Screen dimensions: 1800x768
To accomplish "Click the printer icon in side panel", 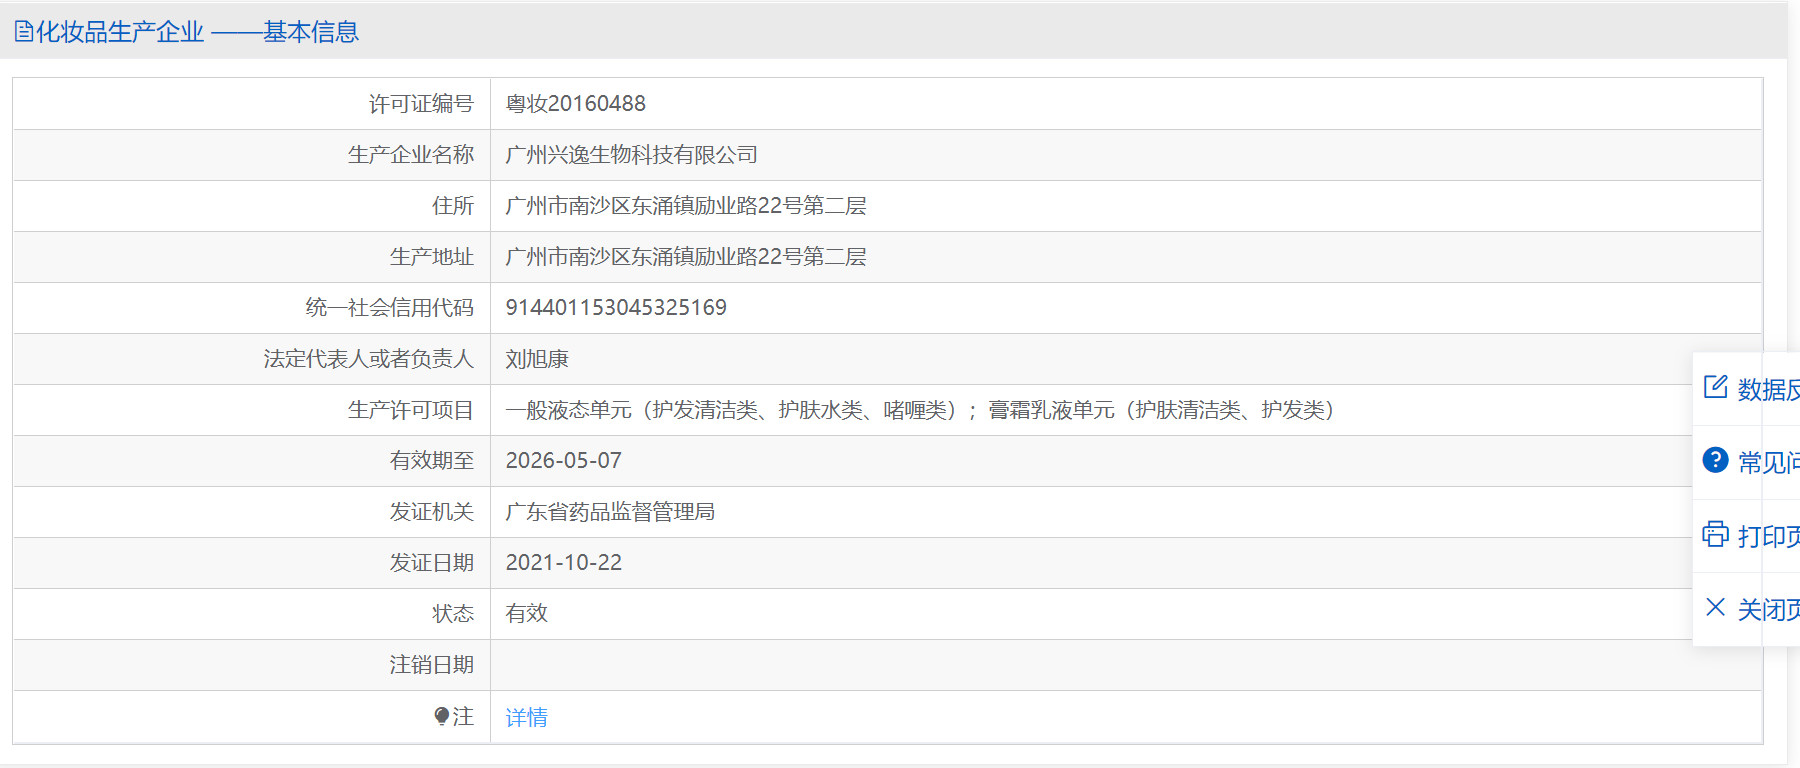I will click(x=1715, y=534).
